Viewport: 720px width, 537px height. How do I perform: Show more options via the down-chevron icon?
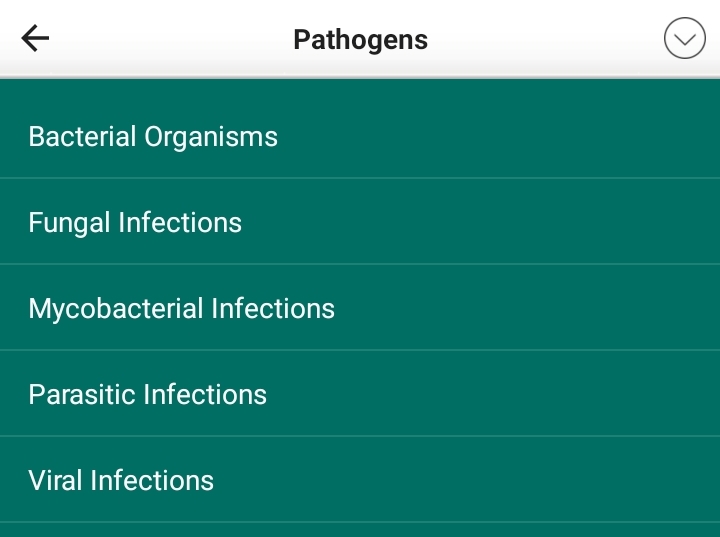pyautogui.click(x=685, y=39)
